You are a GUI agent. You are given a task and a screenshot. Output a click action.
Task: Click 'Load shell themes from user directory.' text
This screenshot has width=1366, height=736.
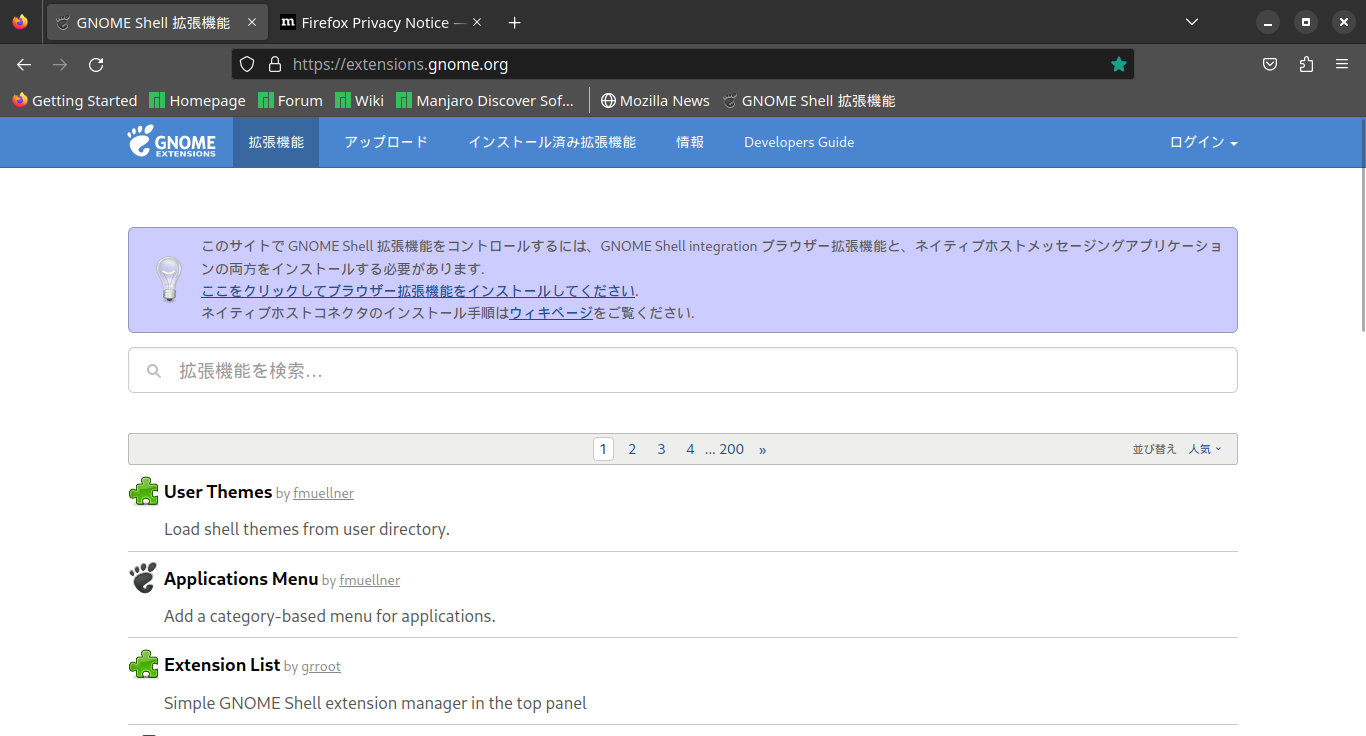[x=307, y=529]
